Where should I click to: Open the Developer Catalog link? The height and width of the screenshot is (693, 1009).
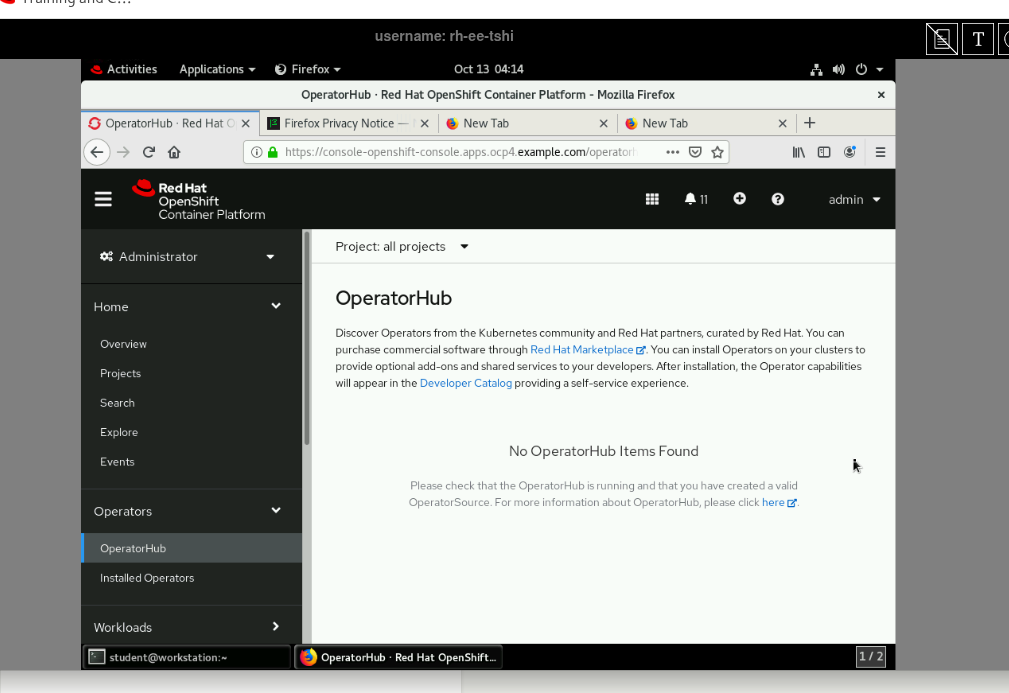tap(466, 383)
